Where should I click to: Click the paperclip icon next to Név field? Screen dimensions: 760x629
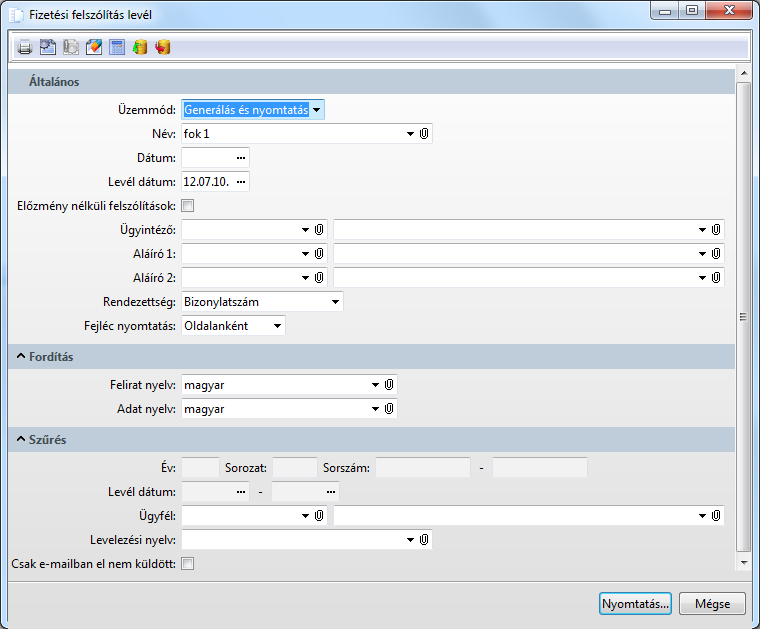click(x=424, y=134)
